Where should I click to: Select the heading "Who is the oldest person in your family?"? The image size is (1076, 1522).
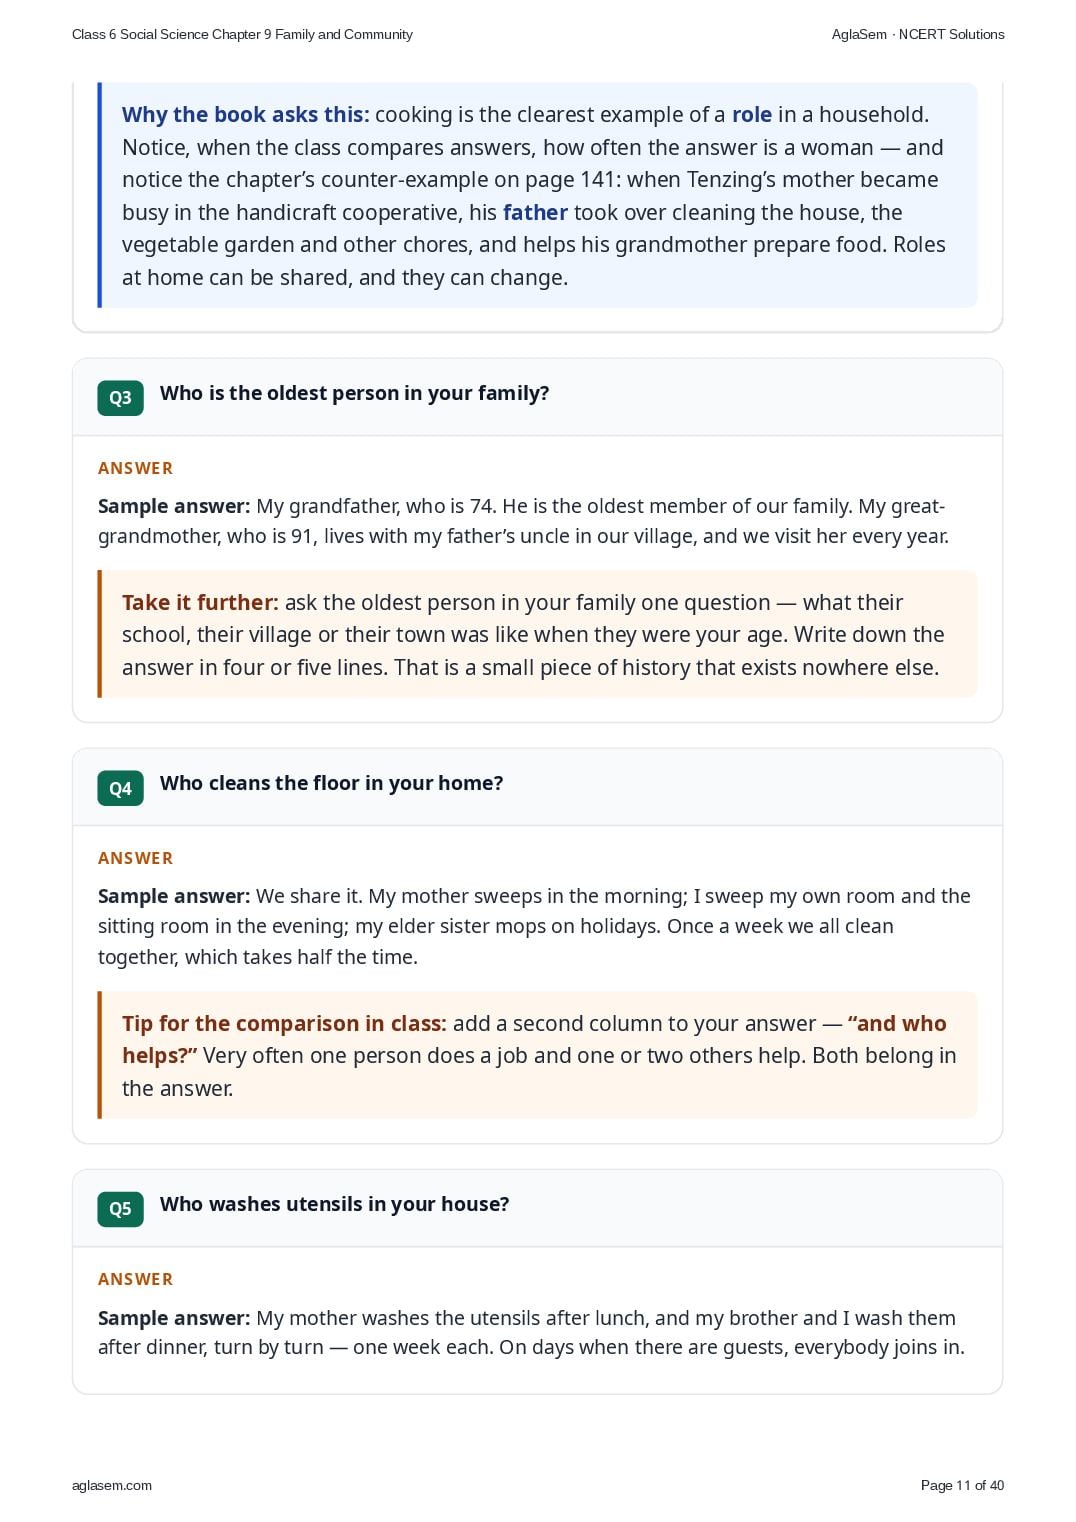pyautogui.click(x=355, y=393)
